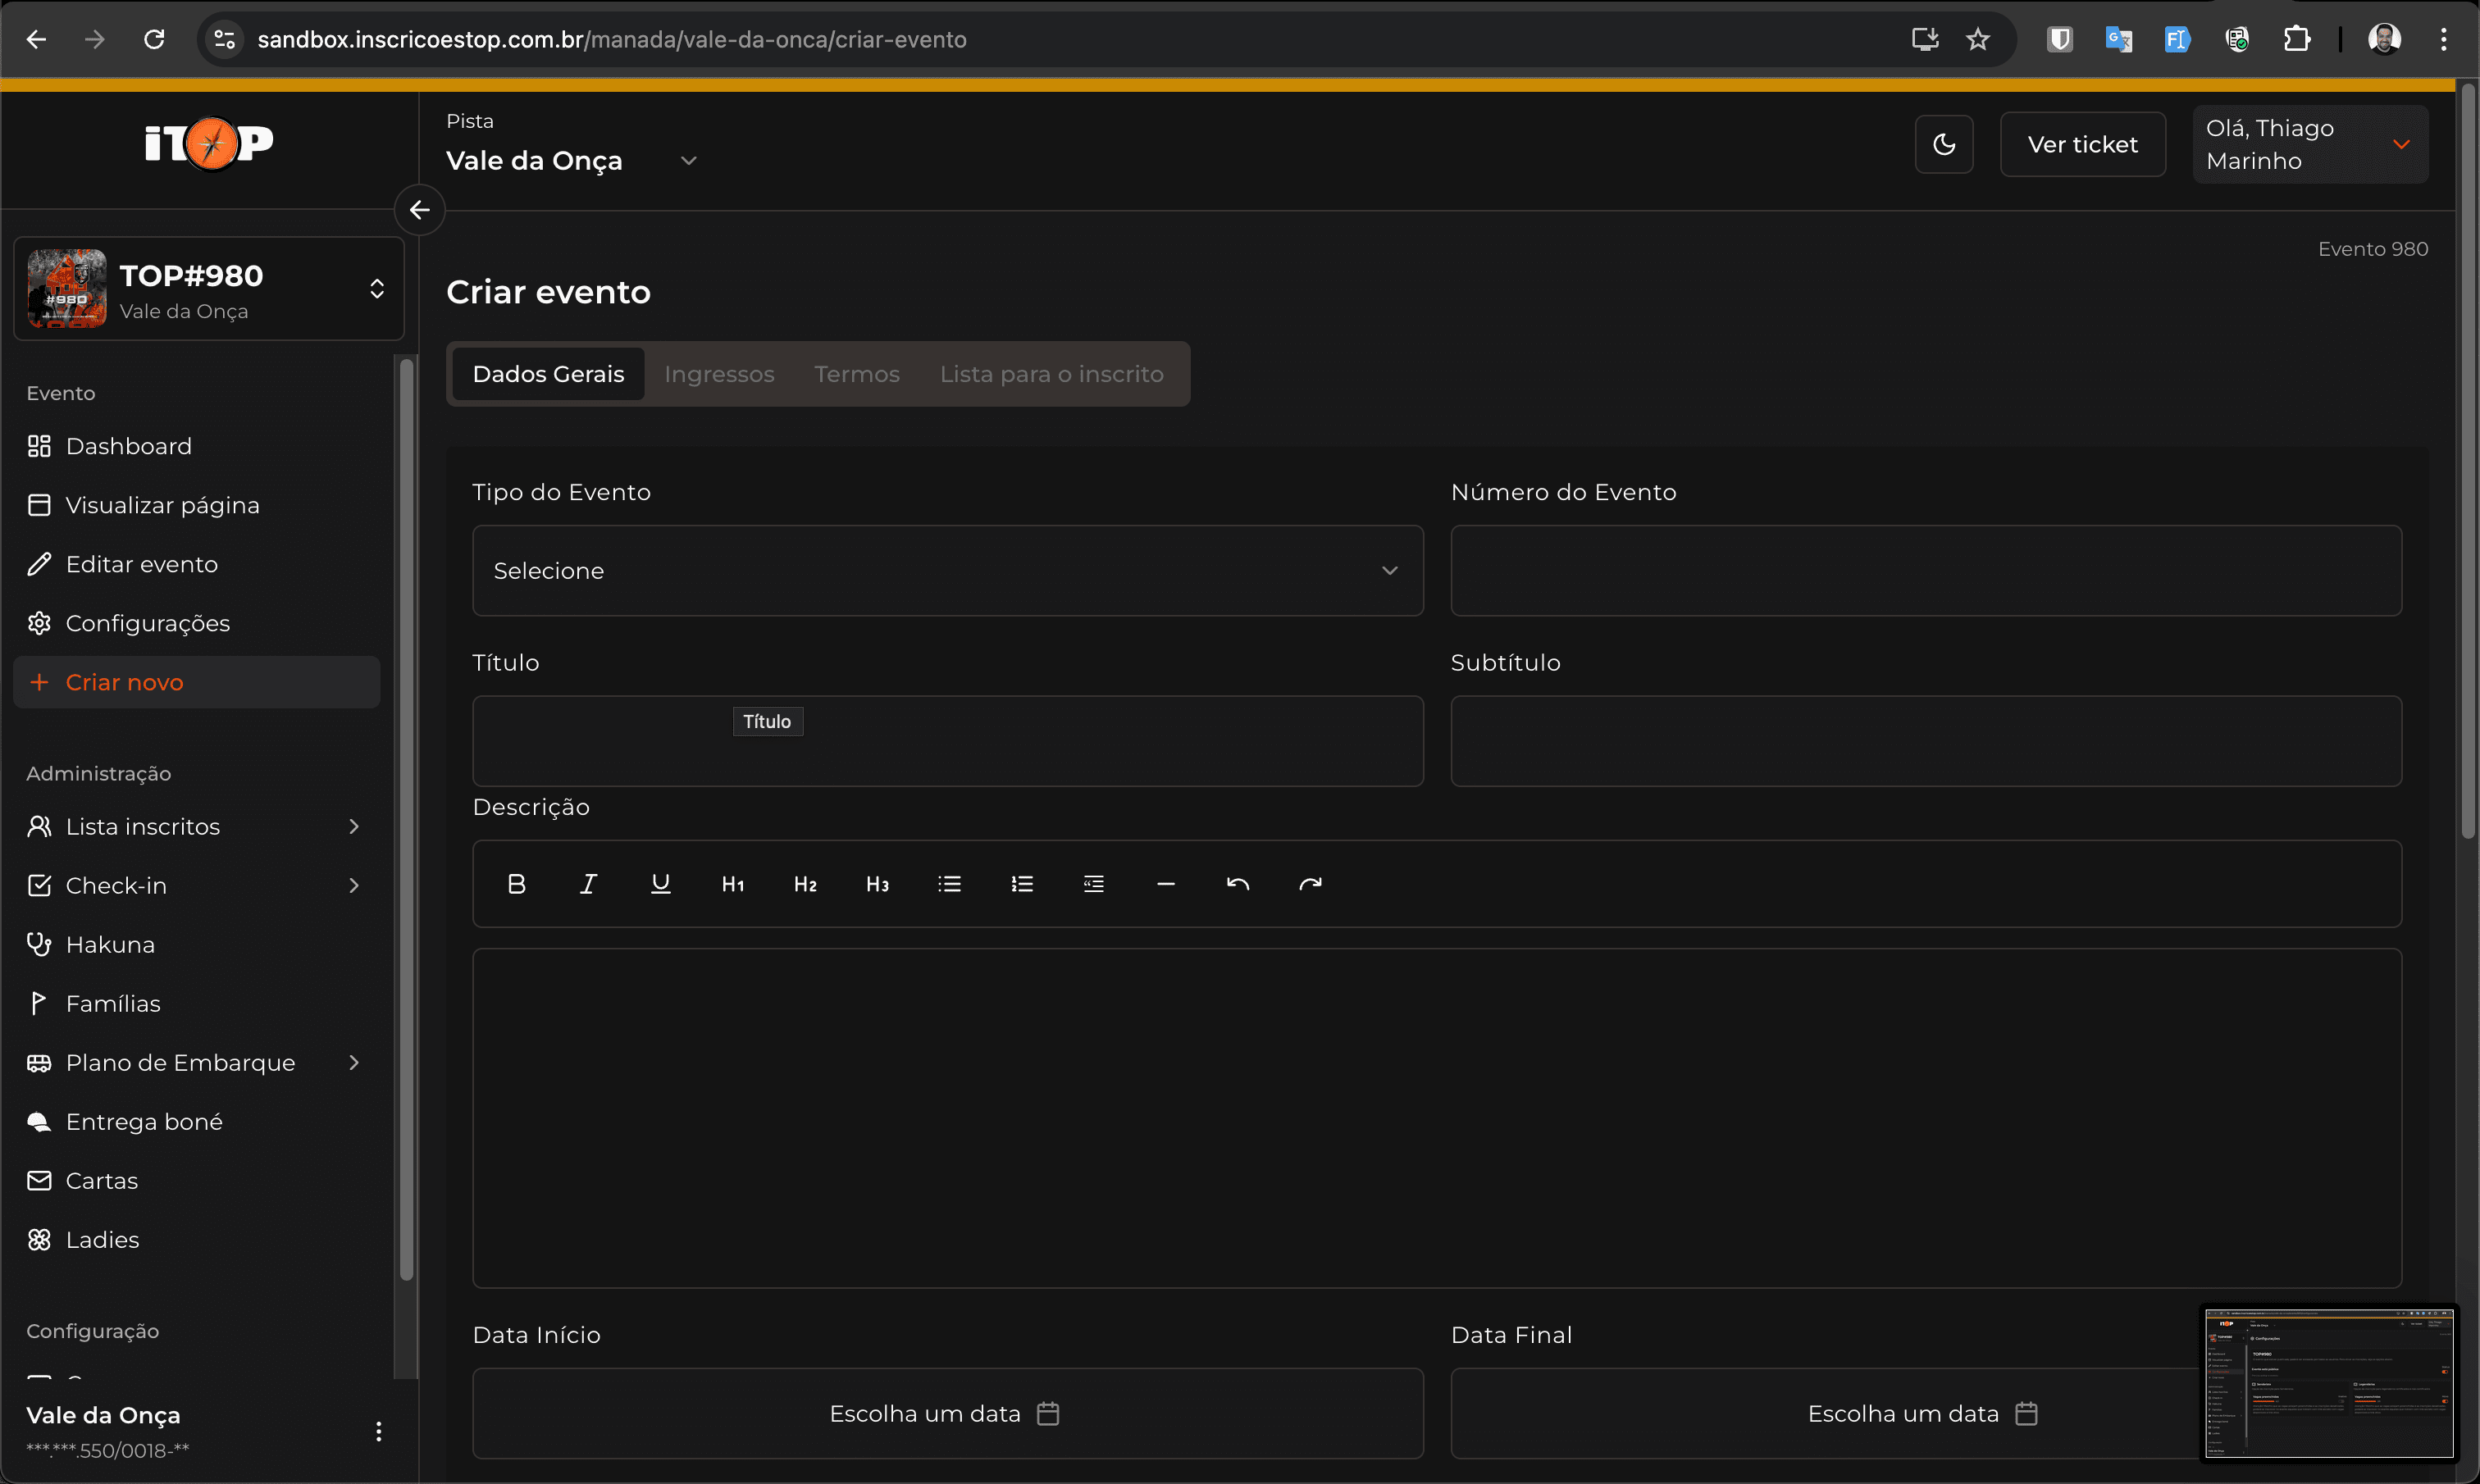
Task: Open Hakuna section
Action: click(x=197, y=944)
